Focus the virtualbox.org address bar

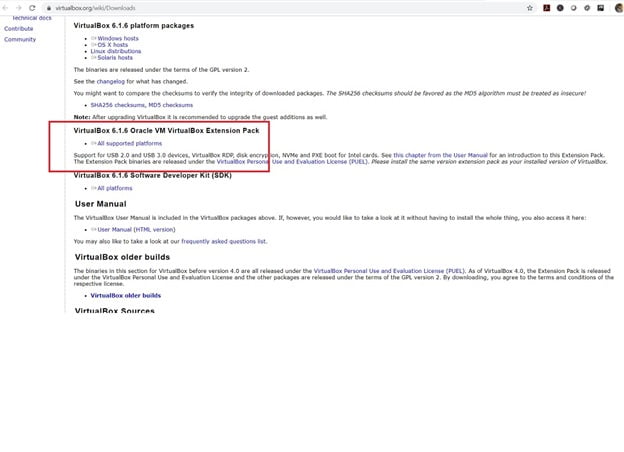coord(287,8)
